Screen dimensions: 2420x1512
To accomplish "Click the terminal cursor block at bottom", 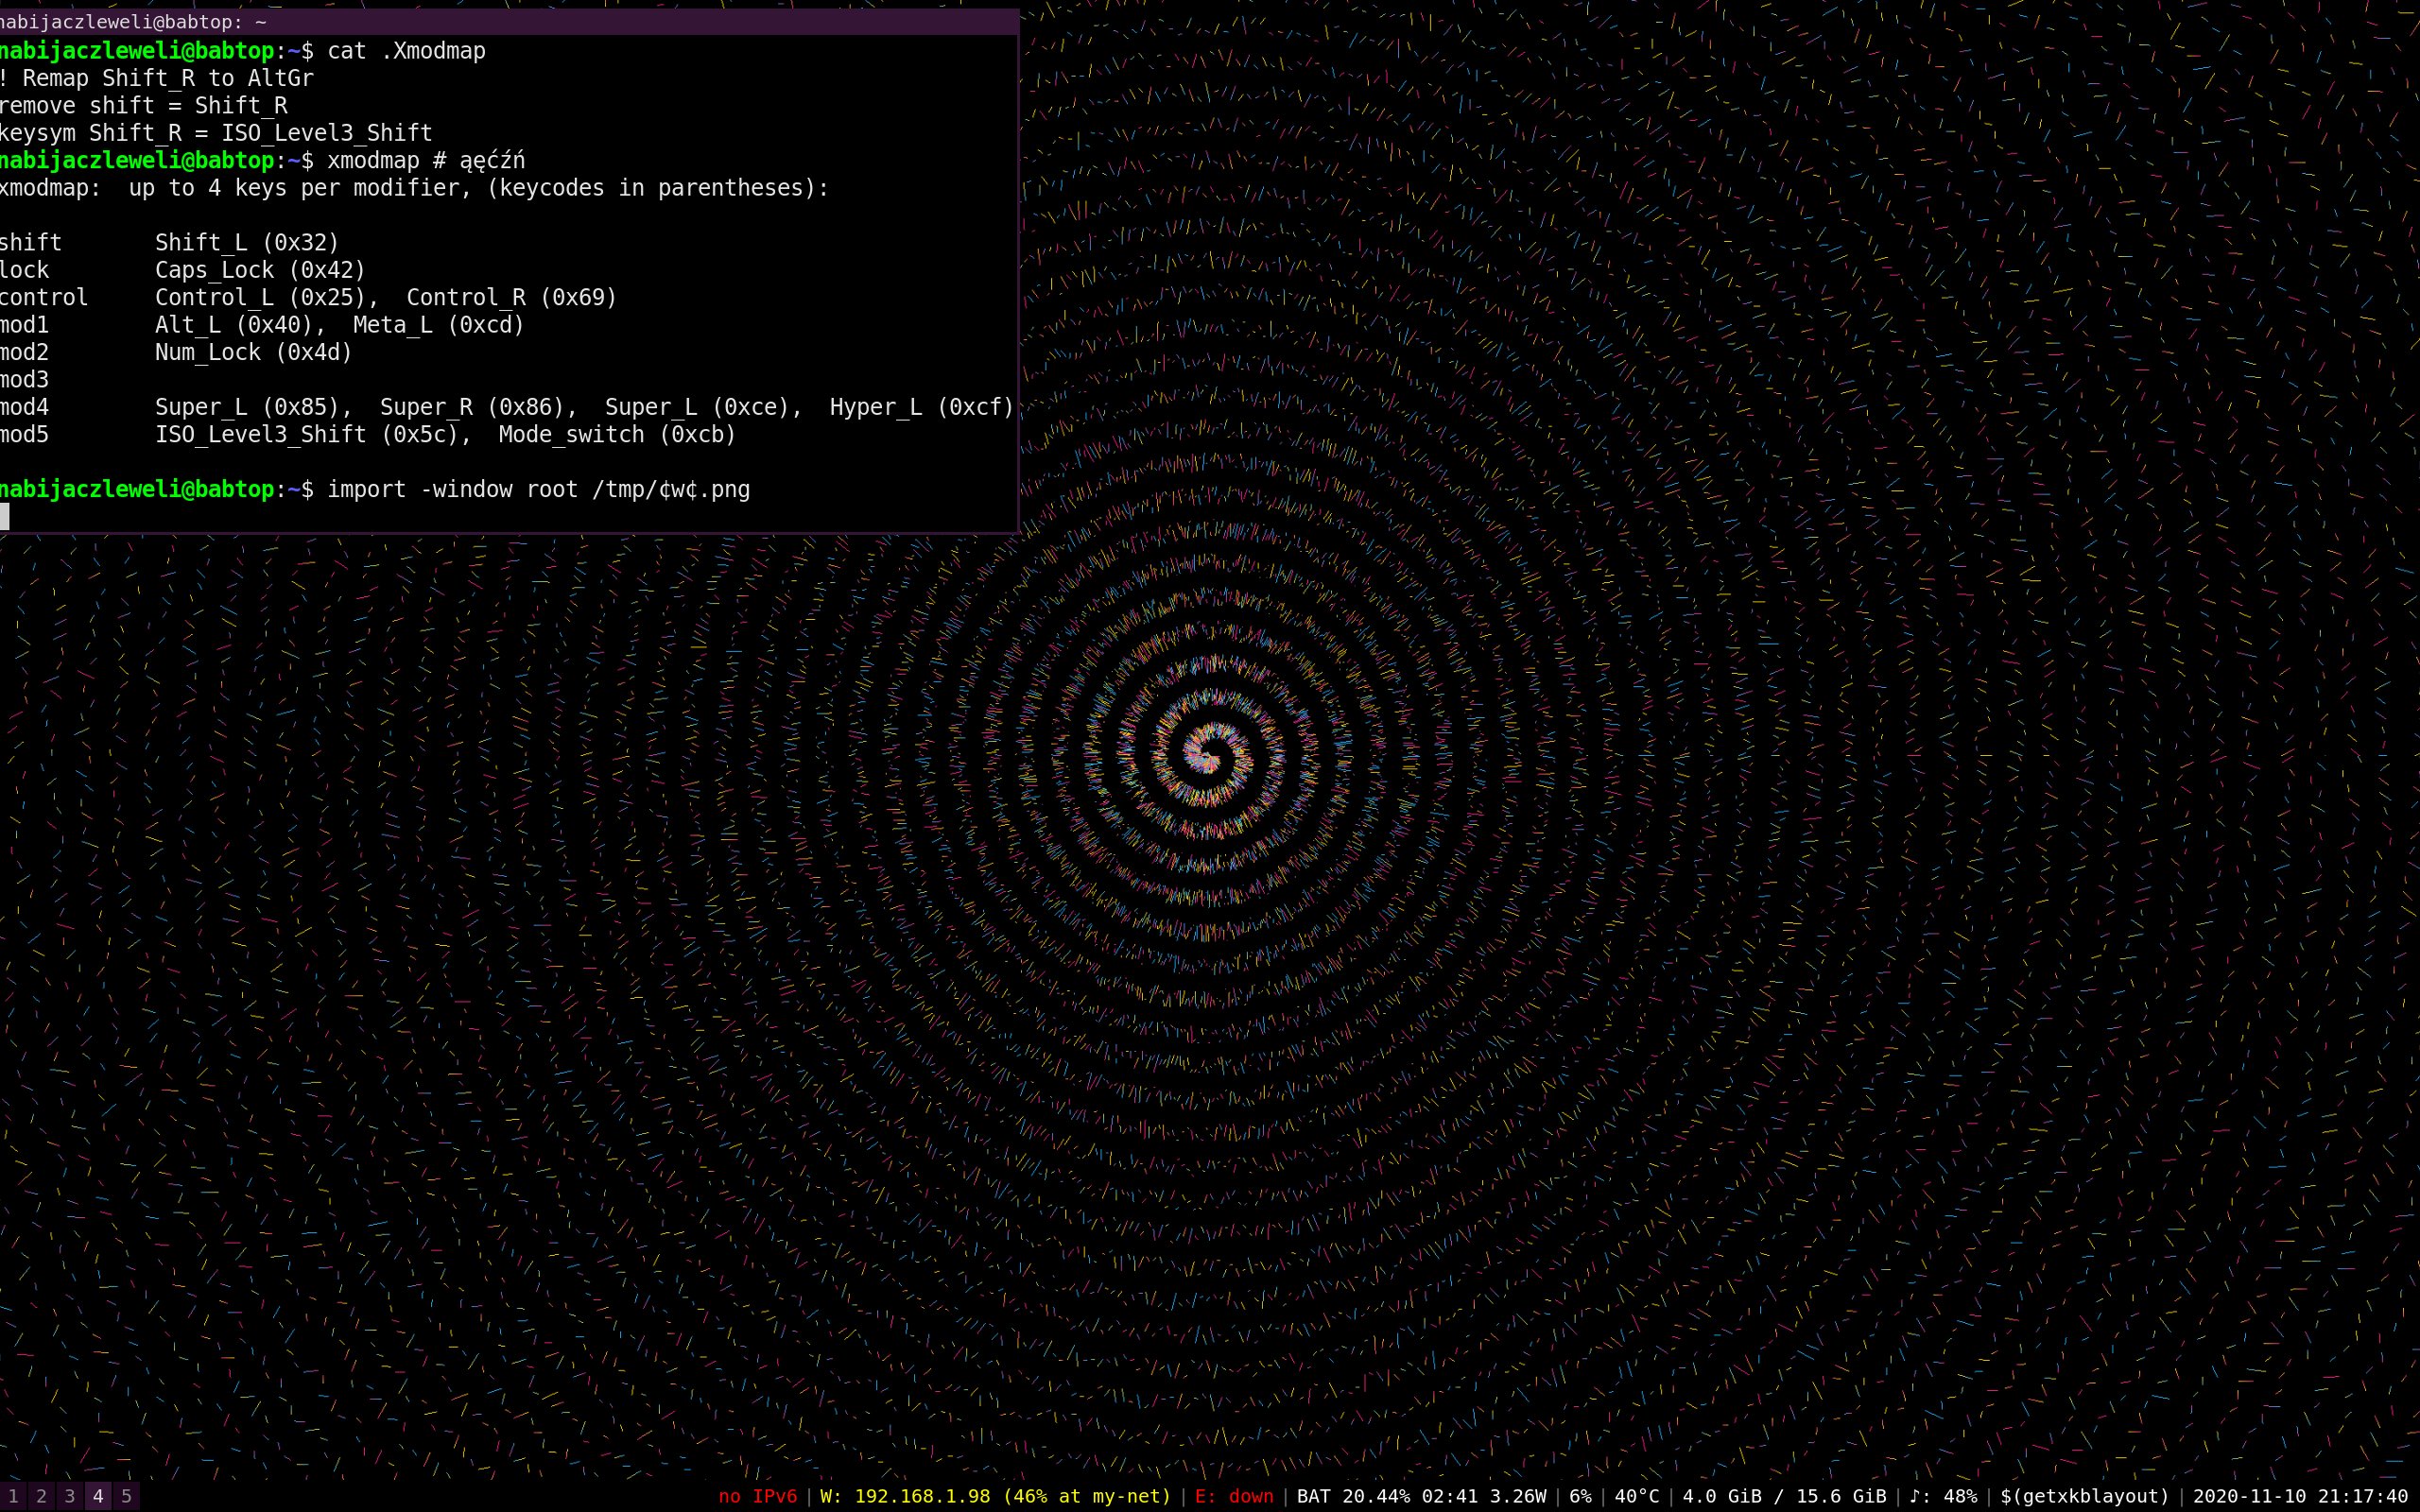I will [x=4, y=517].
